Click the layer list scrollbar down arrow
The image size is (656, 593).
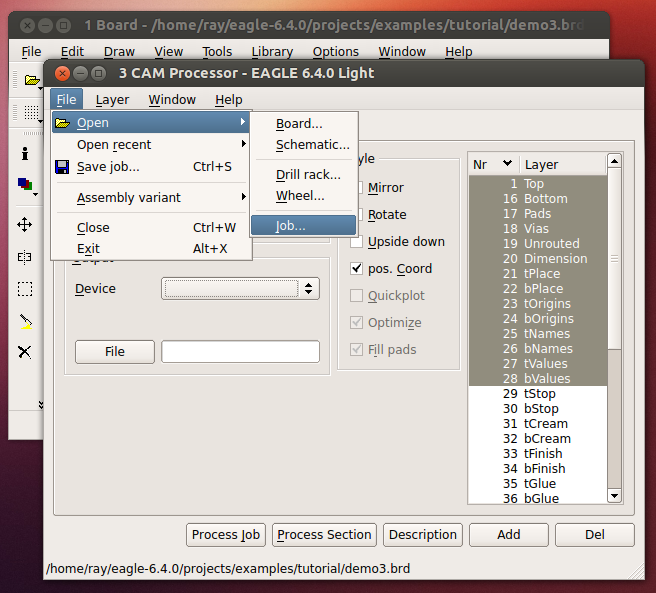click(614, 496)
